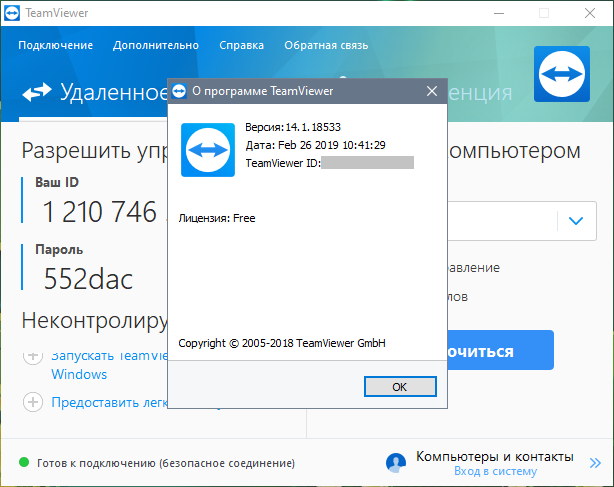Open the Справка menu
This screenshot has width=614, height=487.
click(x=242, y=45)
